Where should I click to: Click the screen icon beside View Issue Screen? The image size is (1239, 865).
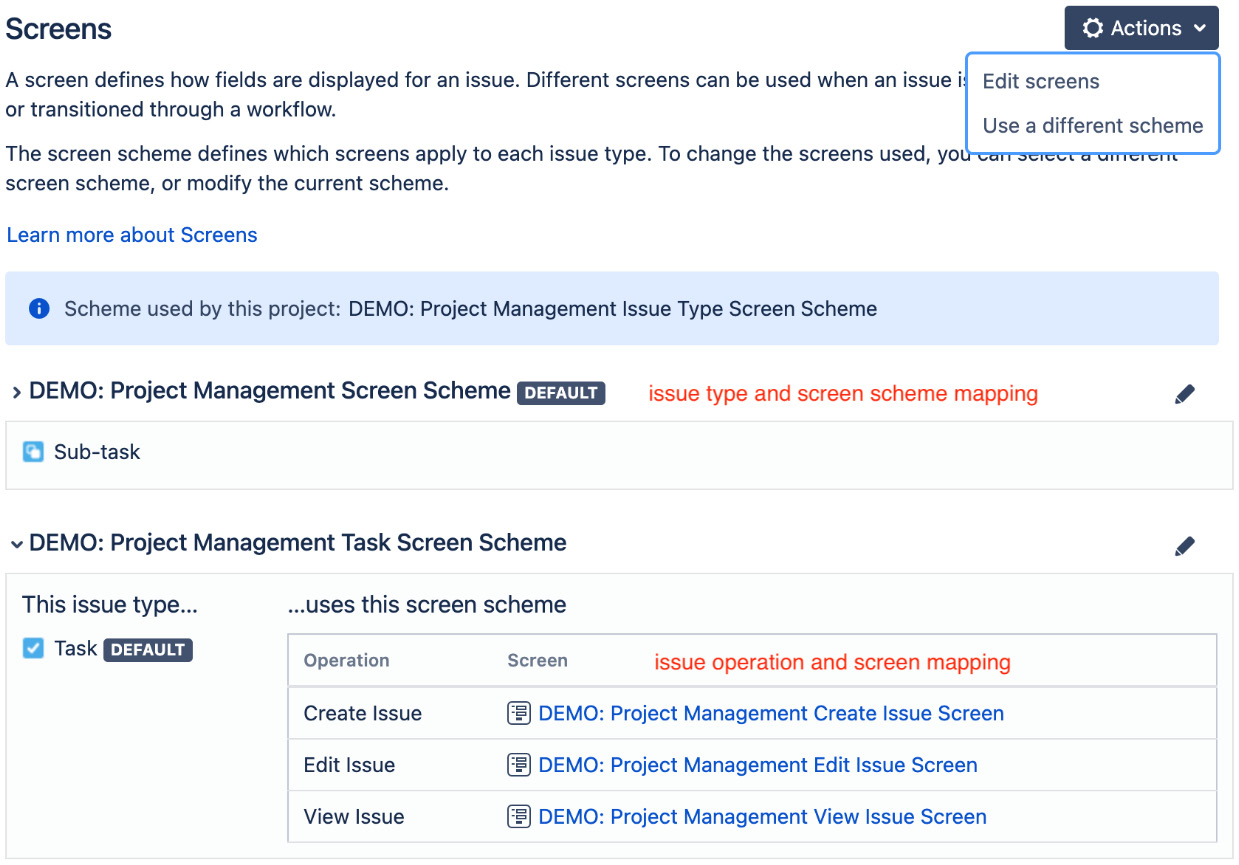coord(519,817)
